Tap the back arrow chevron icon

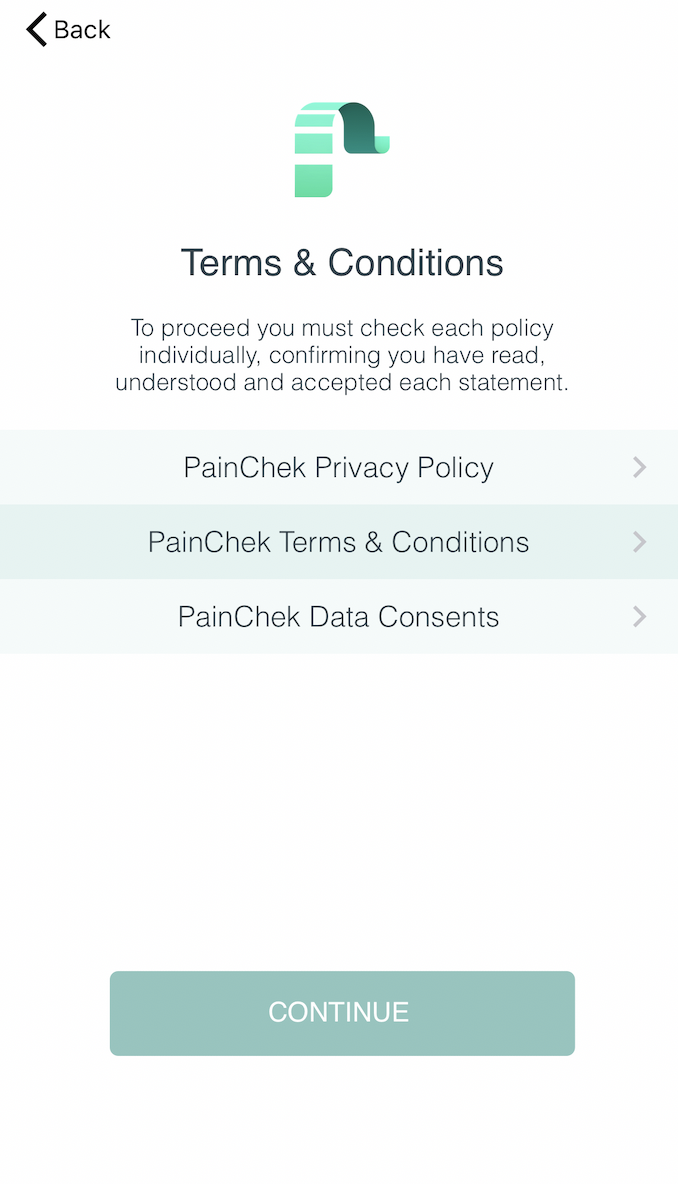(36, 29)
